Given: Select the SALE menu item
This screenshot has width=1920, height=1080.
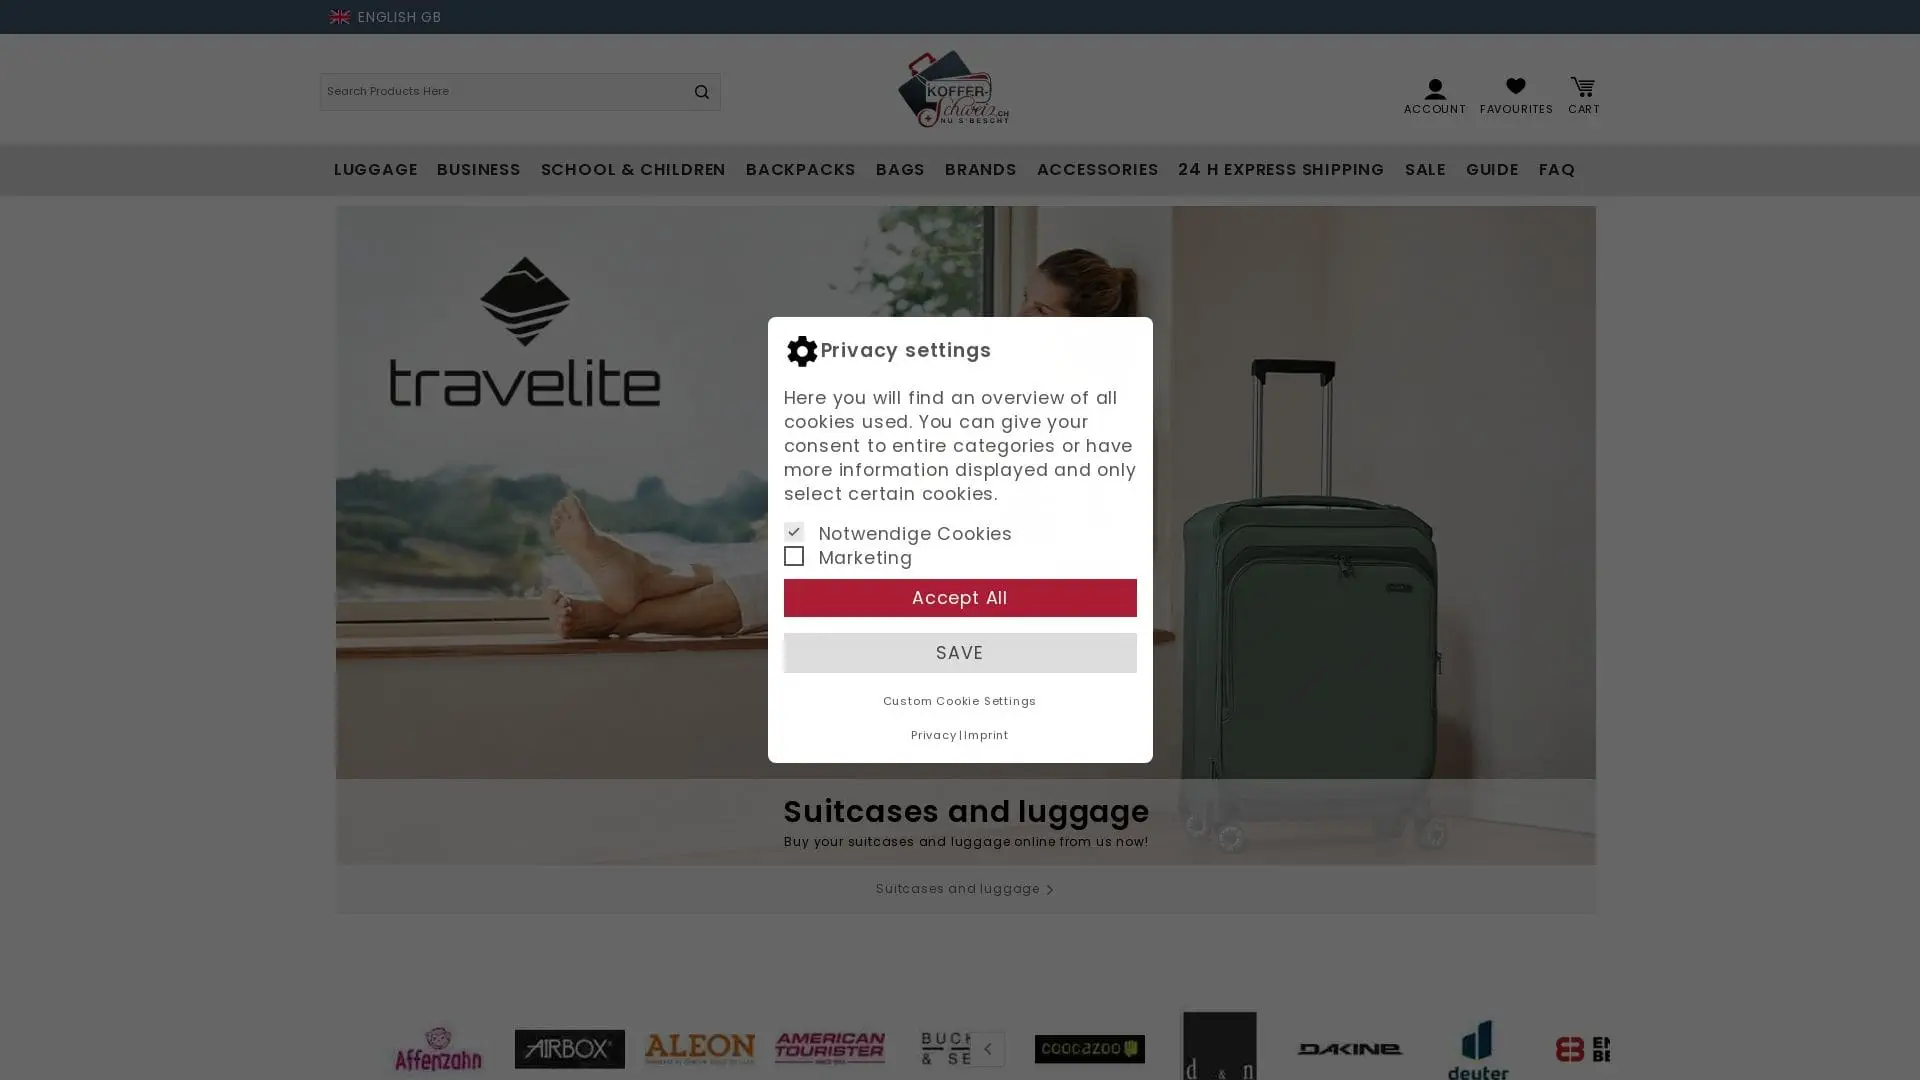Looking at the screenshot, I should pyautogui.click(x=1424, y=170).
